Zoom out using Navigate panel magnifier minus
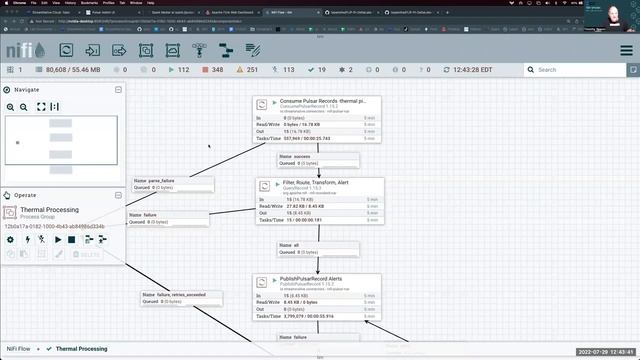This screenshot has height=360, width=640. [24, 107]
